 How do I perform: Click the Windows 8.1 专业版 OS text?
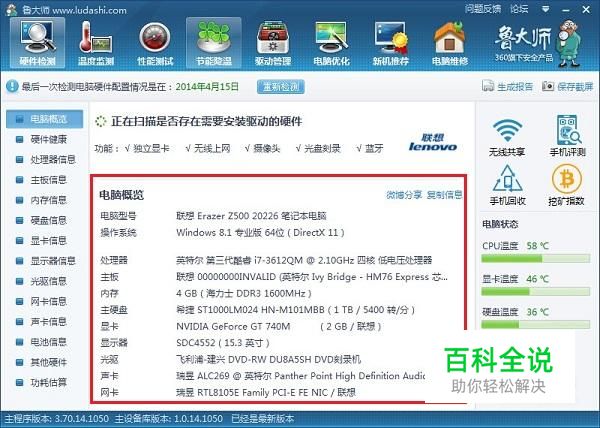[260, 233]
